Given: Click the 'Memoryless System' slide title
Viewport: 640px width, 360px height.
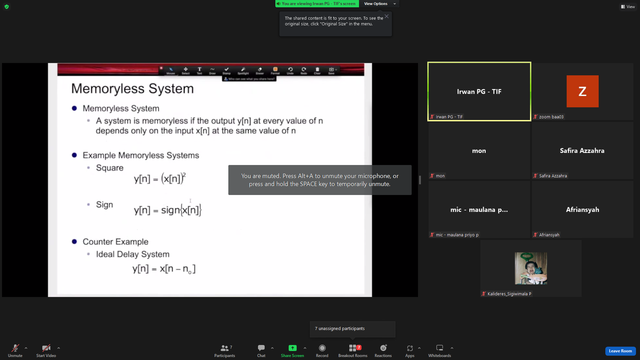Looking at the screenshot, I should [132, 89].
